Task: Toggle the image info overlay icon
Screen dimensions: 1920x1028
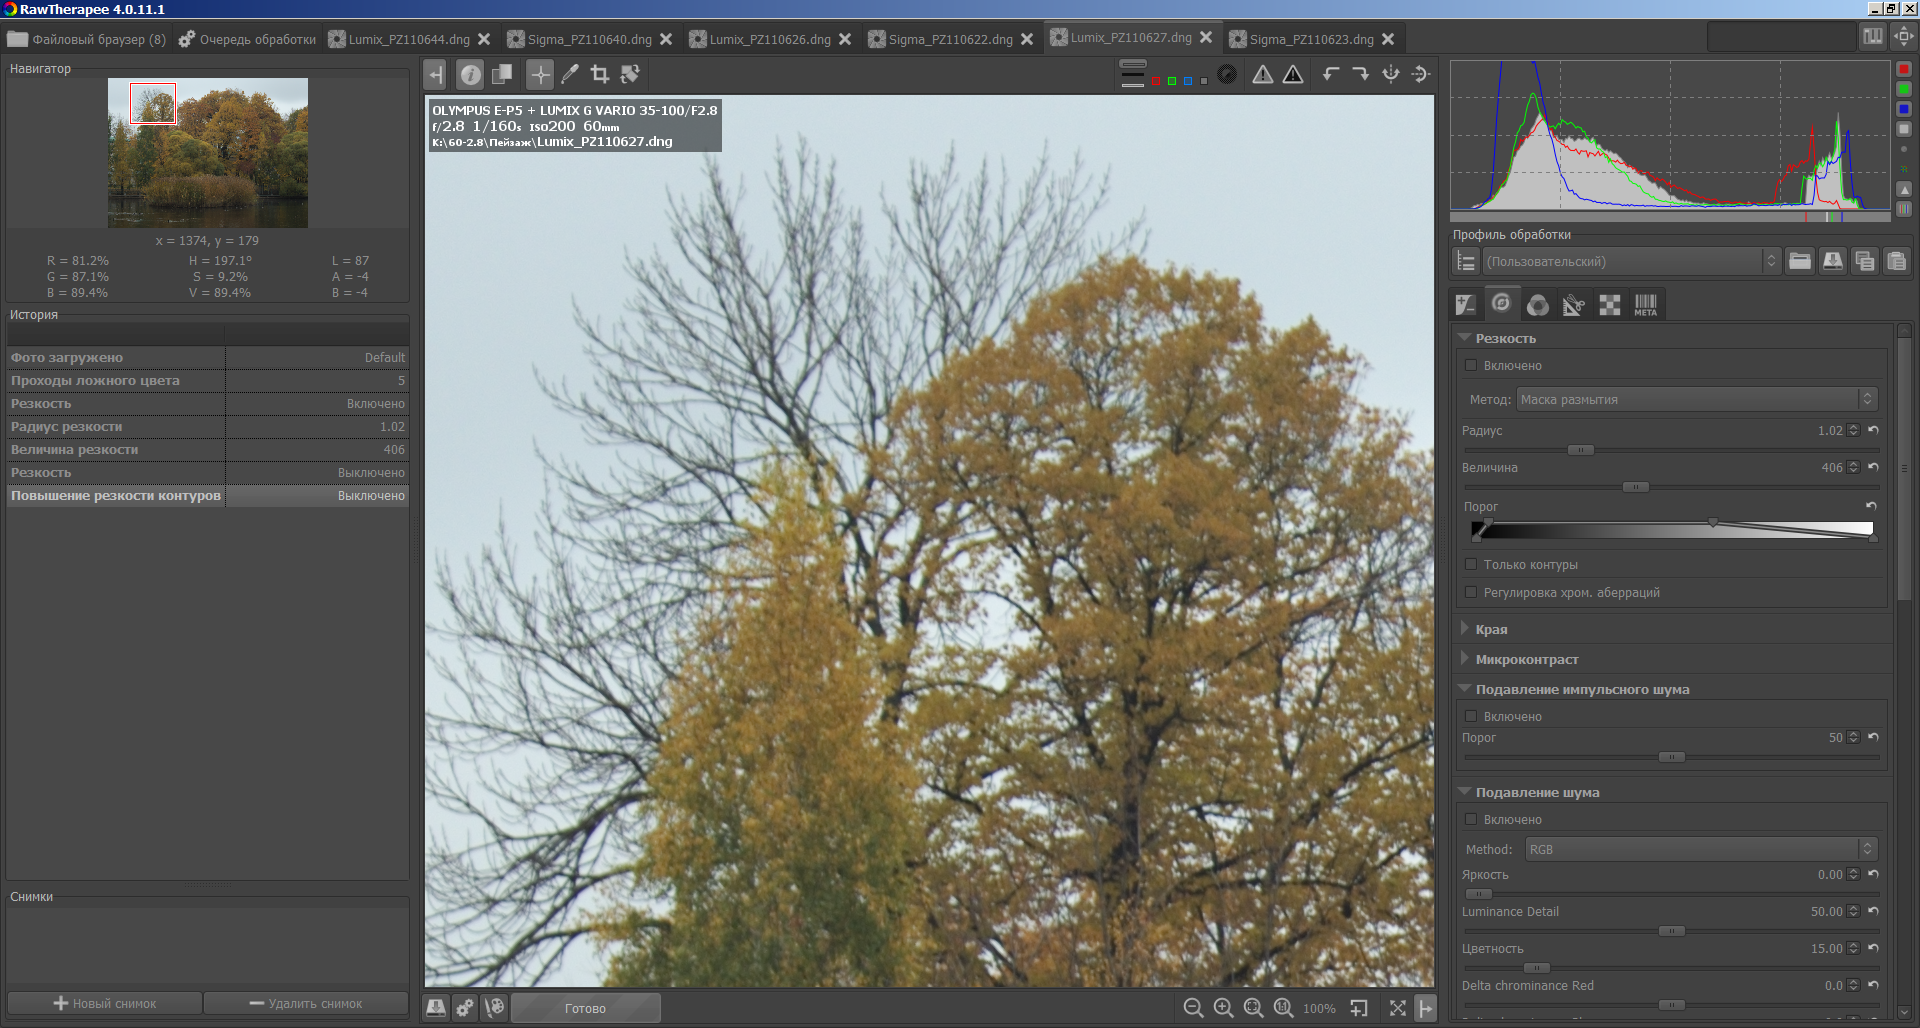Action: (470, 74)
